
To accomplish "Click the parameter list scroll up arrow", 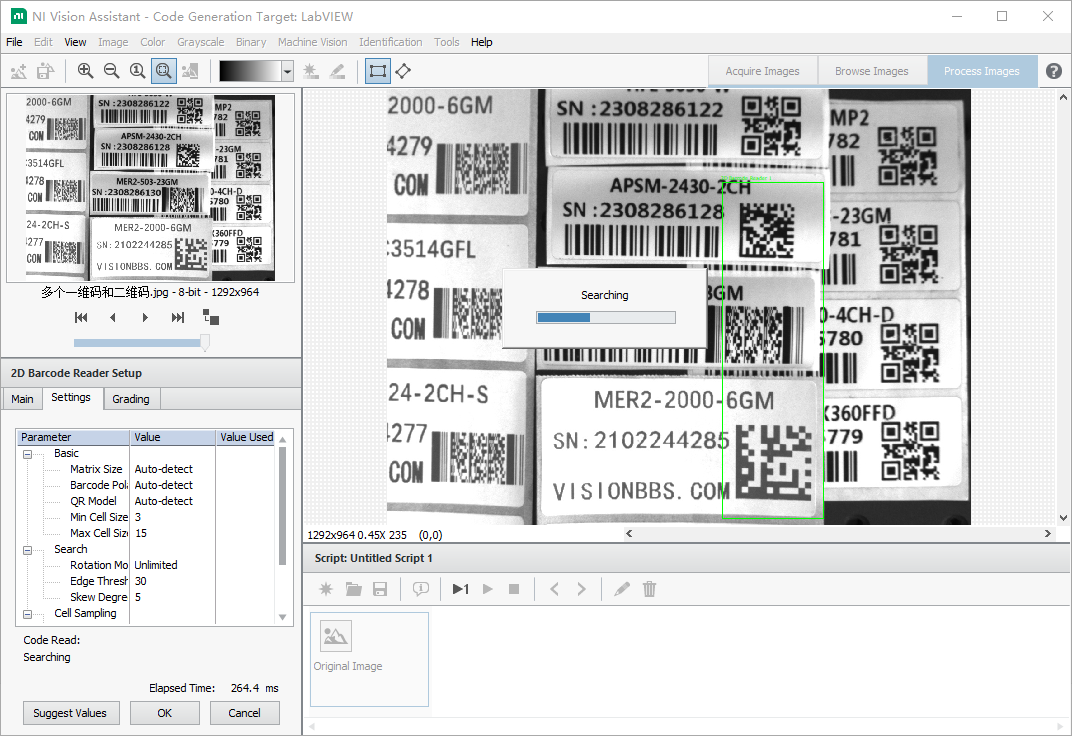I will pos(282,437).
